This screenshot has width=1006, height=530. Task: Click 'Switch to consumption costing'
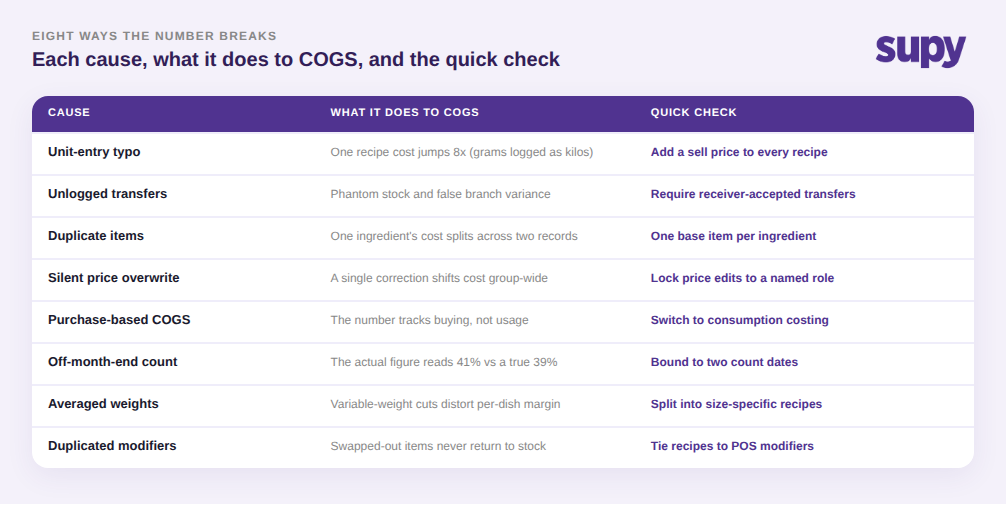[x=740, y=320]
